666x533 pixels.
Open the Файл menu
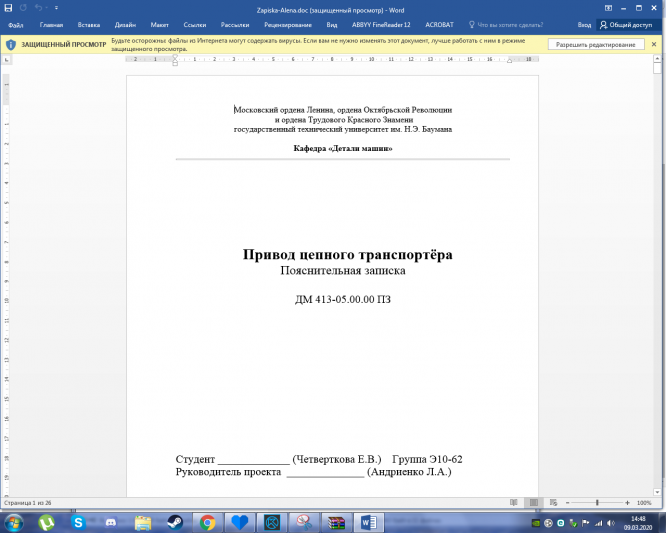tap(16, 25)
